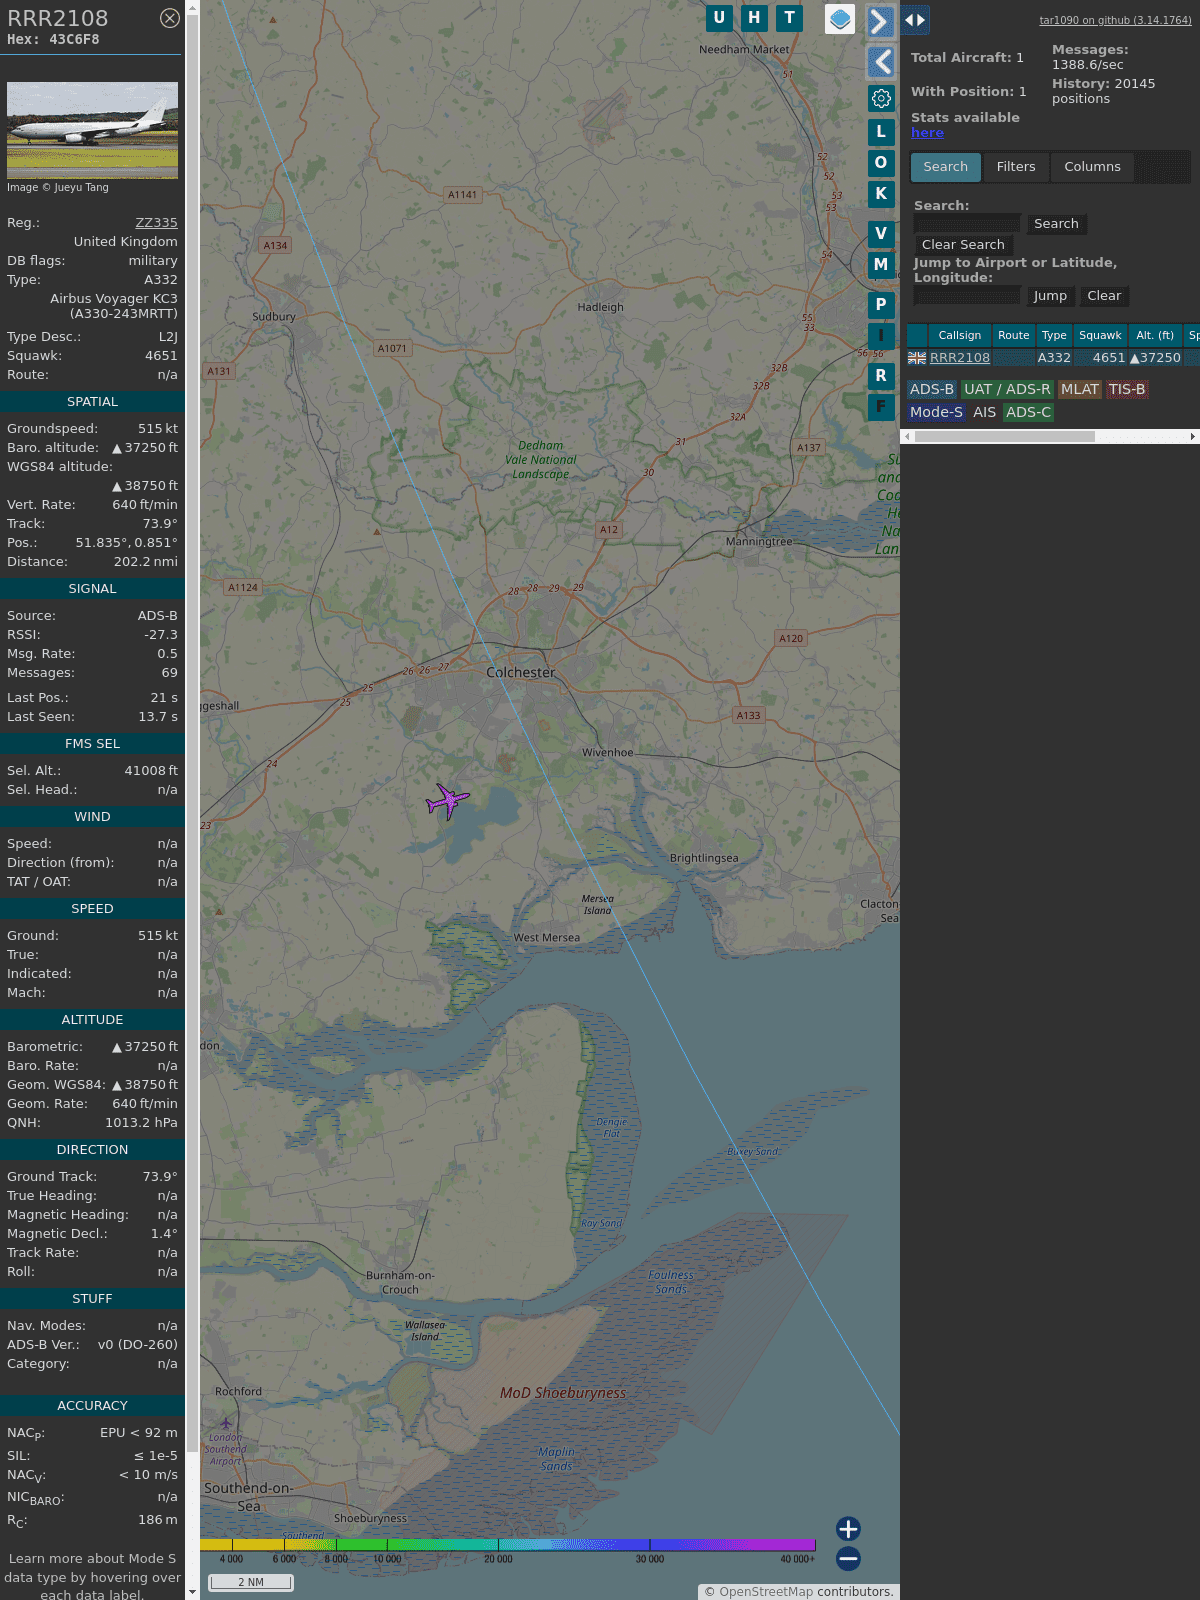Open the settings gear
The height and width of the screenshot is (1600, 1200).
[881, 98]
